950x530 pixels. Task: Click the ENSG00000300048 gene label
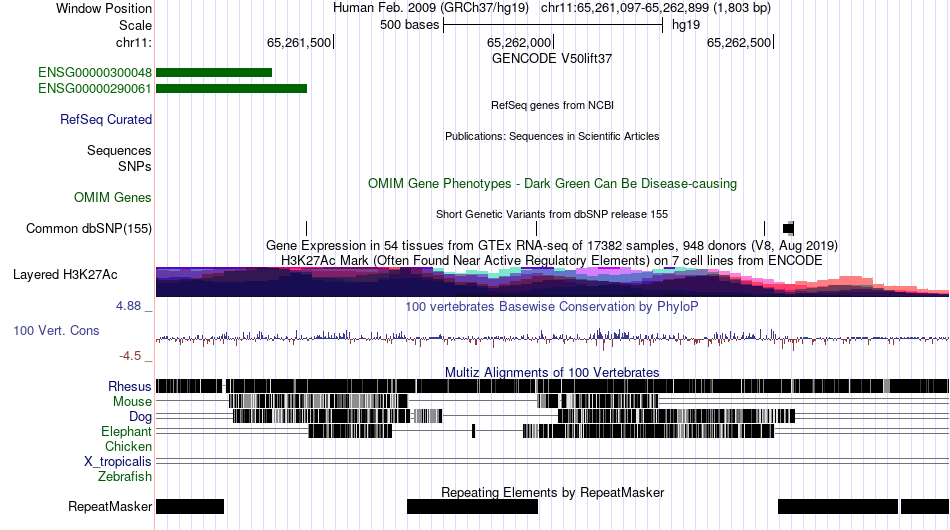[95, 73]
